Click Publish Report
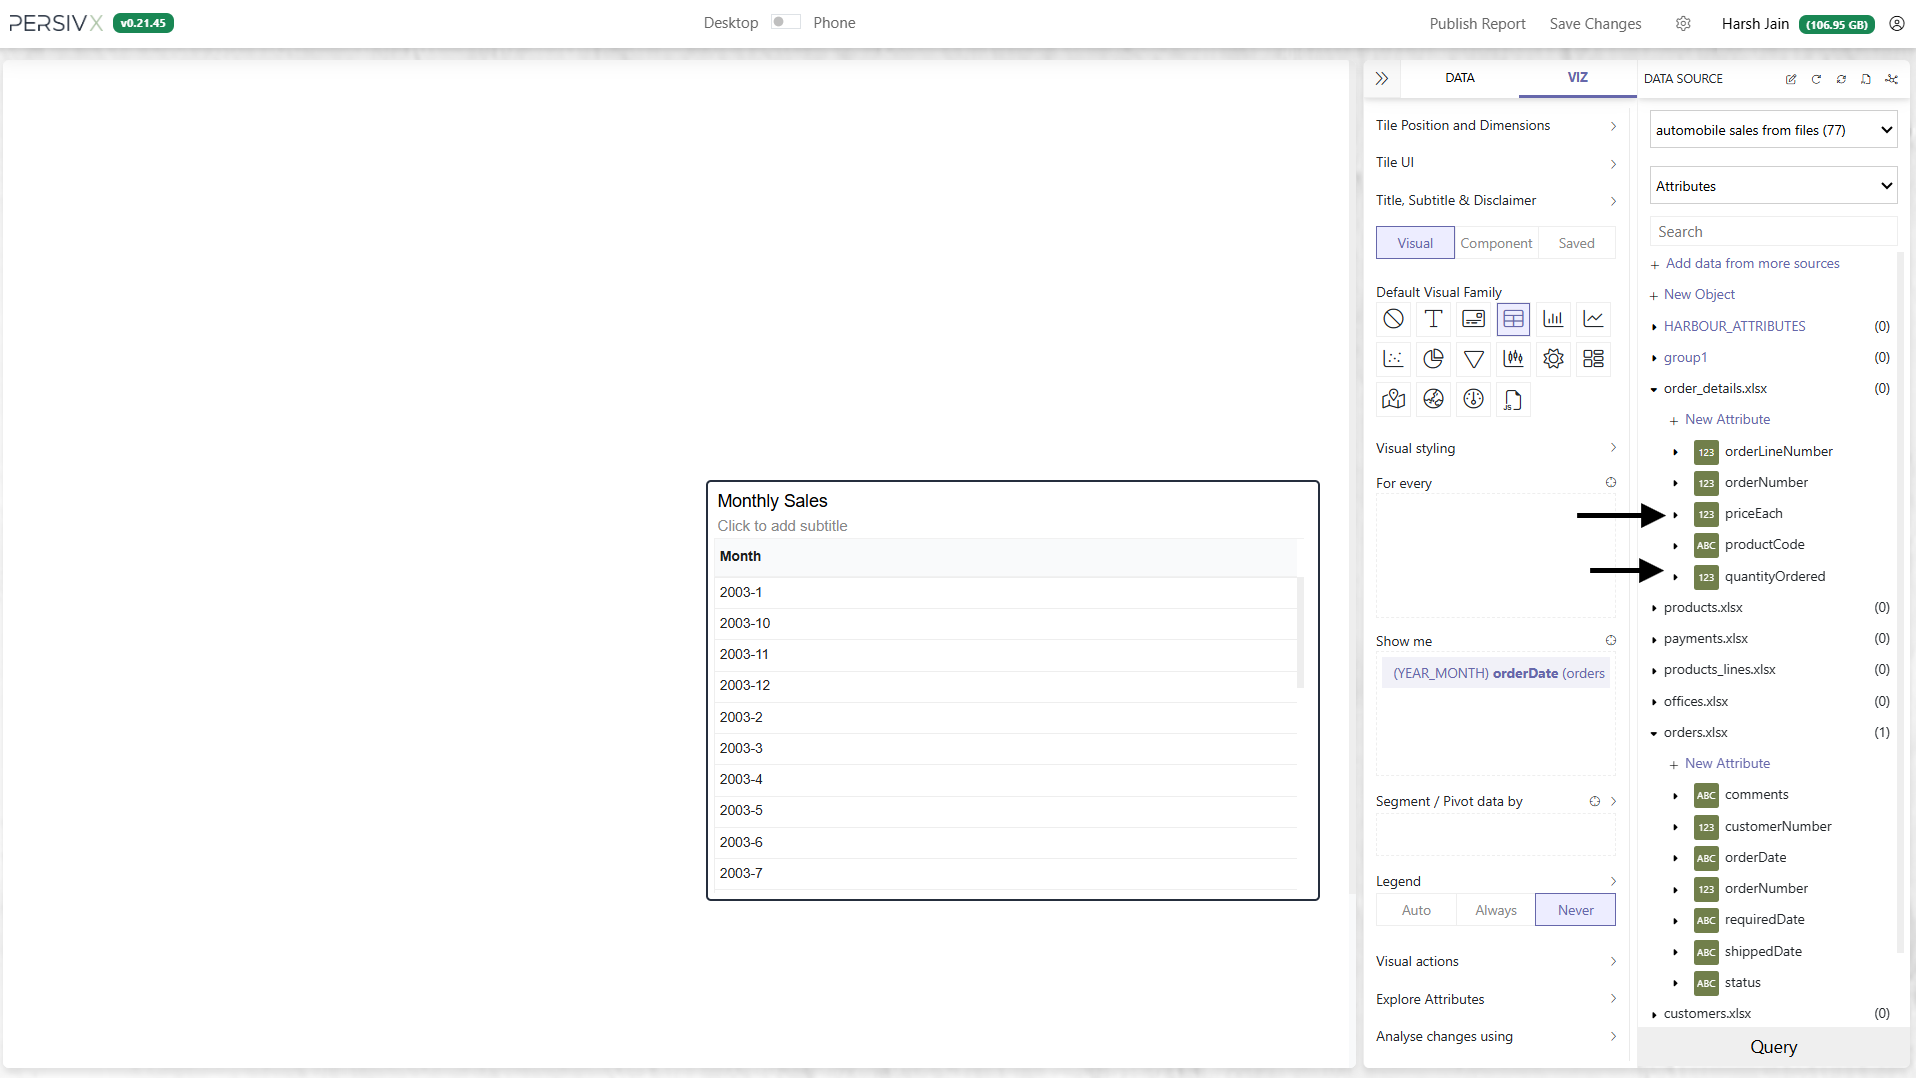 point(1477,23)
